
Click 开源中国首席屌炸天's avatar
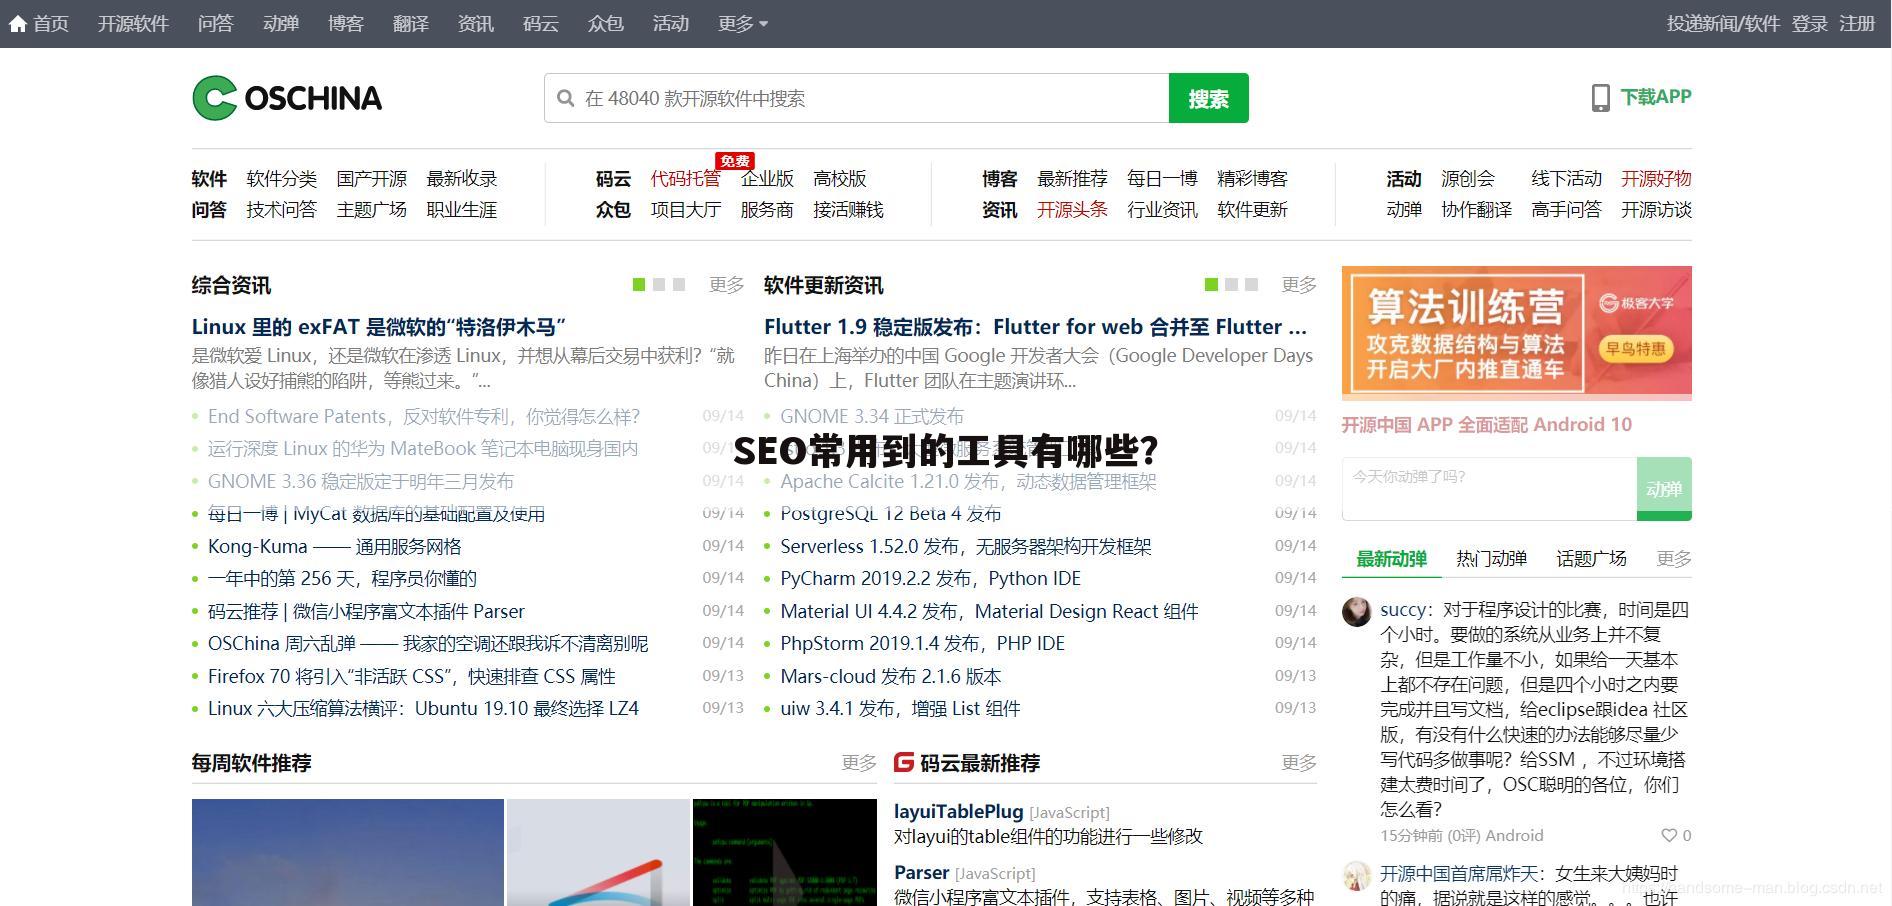(1356, 876)
